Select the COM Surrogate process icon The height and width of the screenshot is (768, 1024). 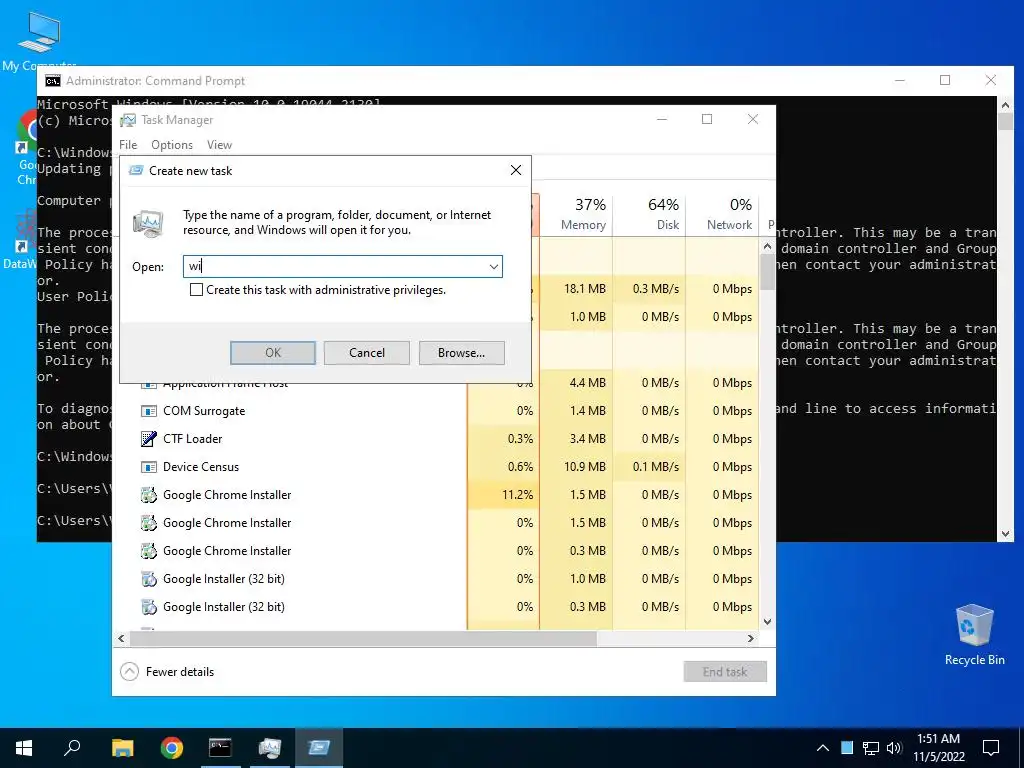[149, 411]
